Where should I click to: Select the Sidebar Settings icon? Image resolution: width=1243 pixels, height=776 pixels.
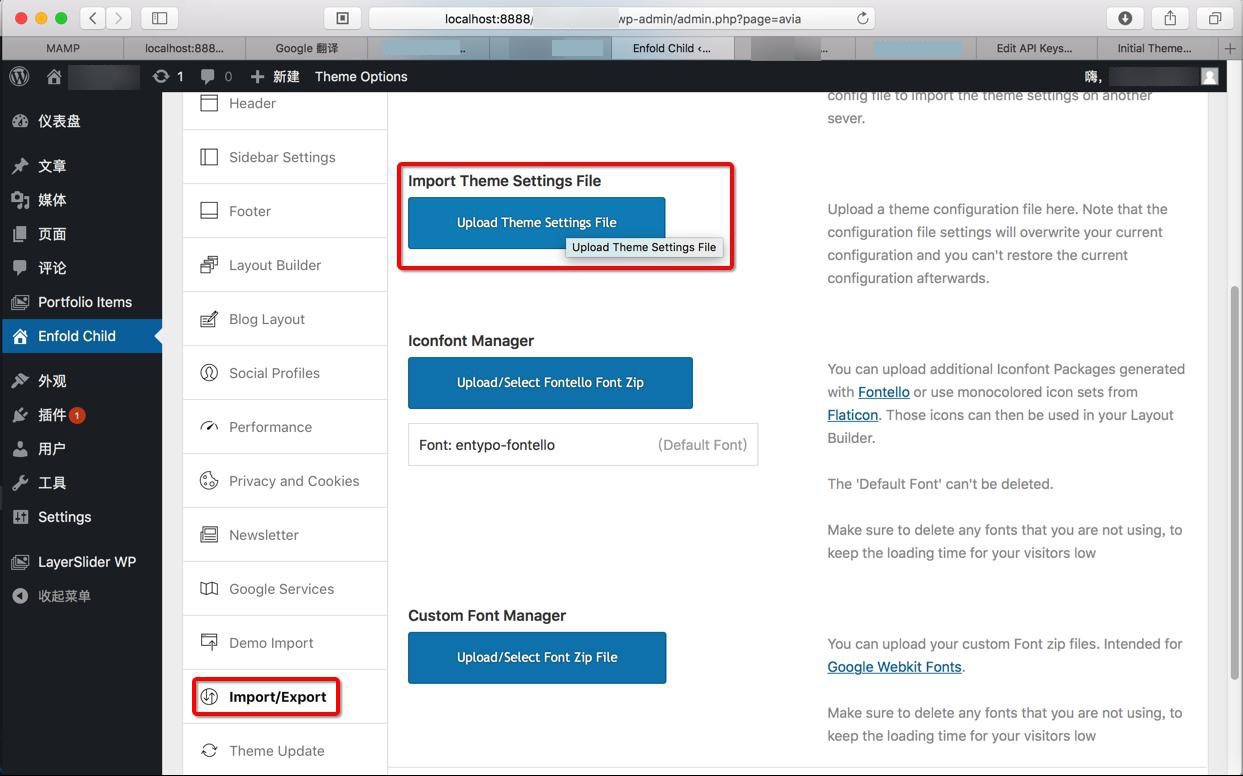(x=209, y=157)
